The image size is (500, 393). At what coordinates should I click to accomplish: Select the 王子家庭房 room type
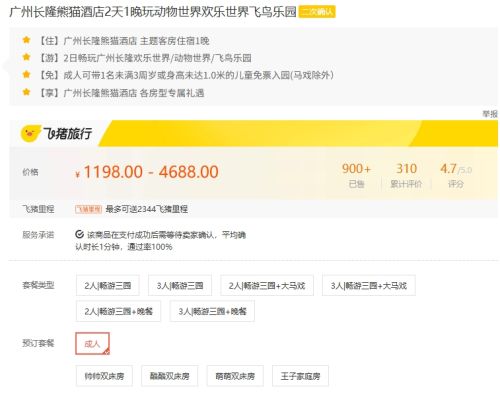coord(300,376)
